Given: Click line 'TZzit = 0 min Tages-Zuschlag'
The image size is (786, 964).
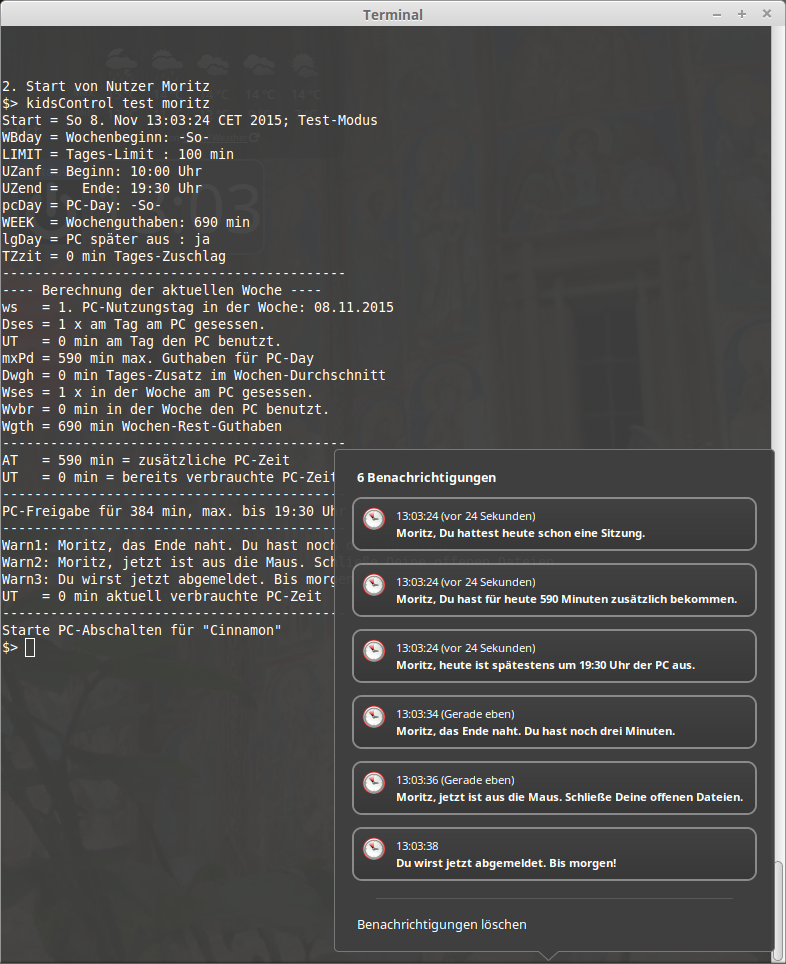Looking at the screenshot, I should coord(114,256).
